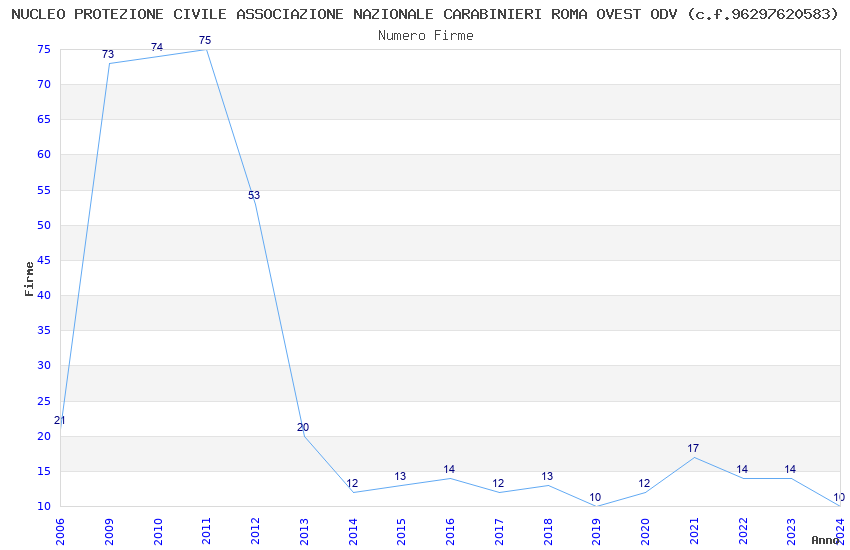Click data label 12 above 2017
The height and width of the screenshot is (550, 850).
point(498,483)
